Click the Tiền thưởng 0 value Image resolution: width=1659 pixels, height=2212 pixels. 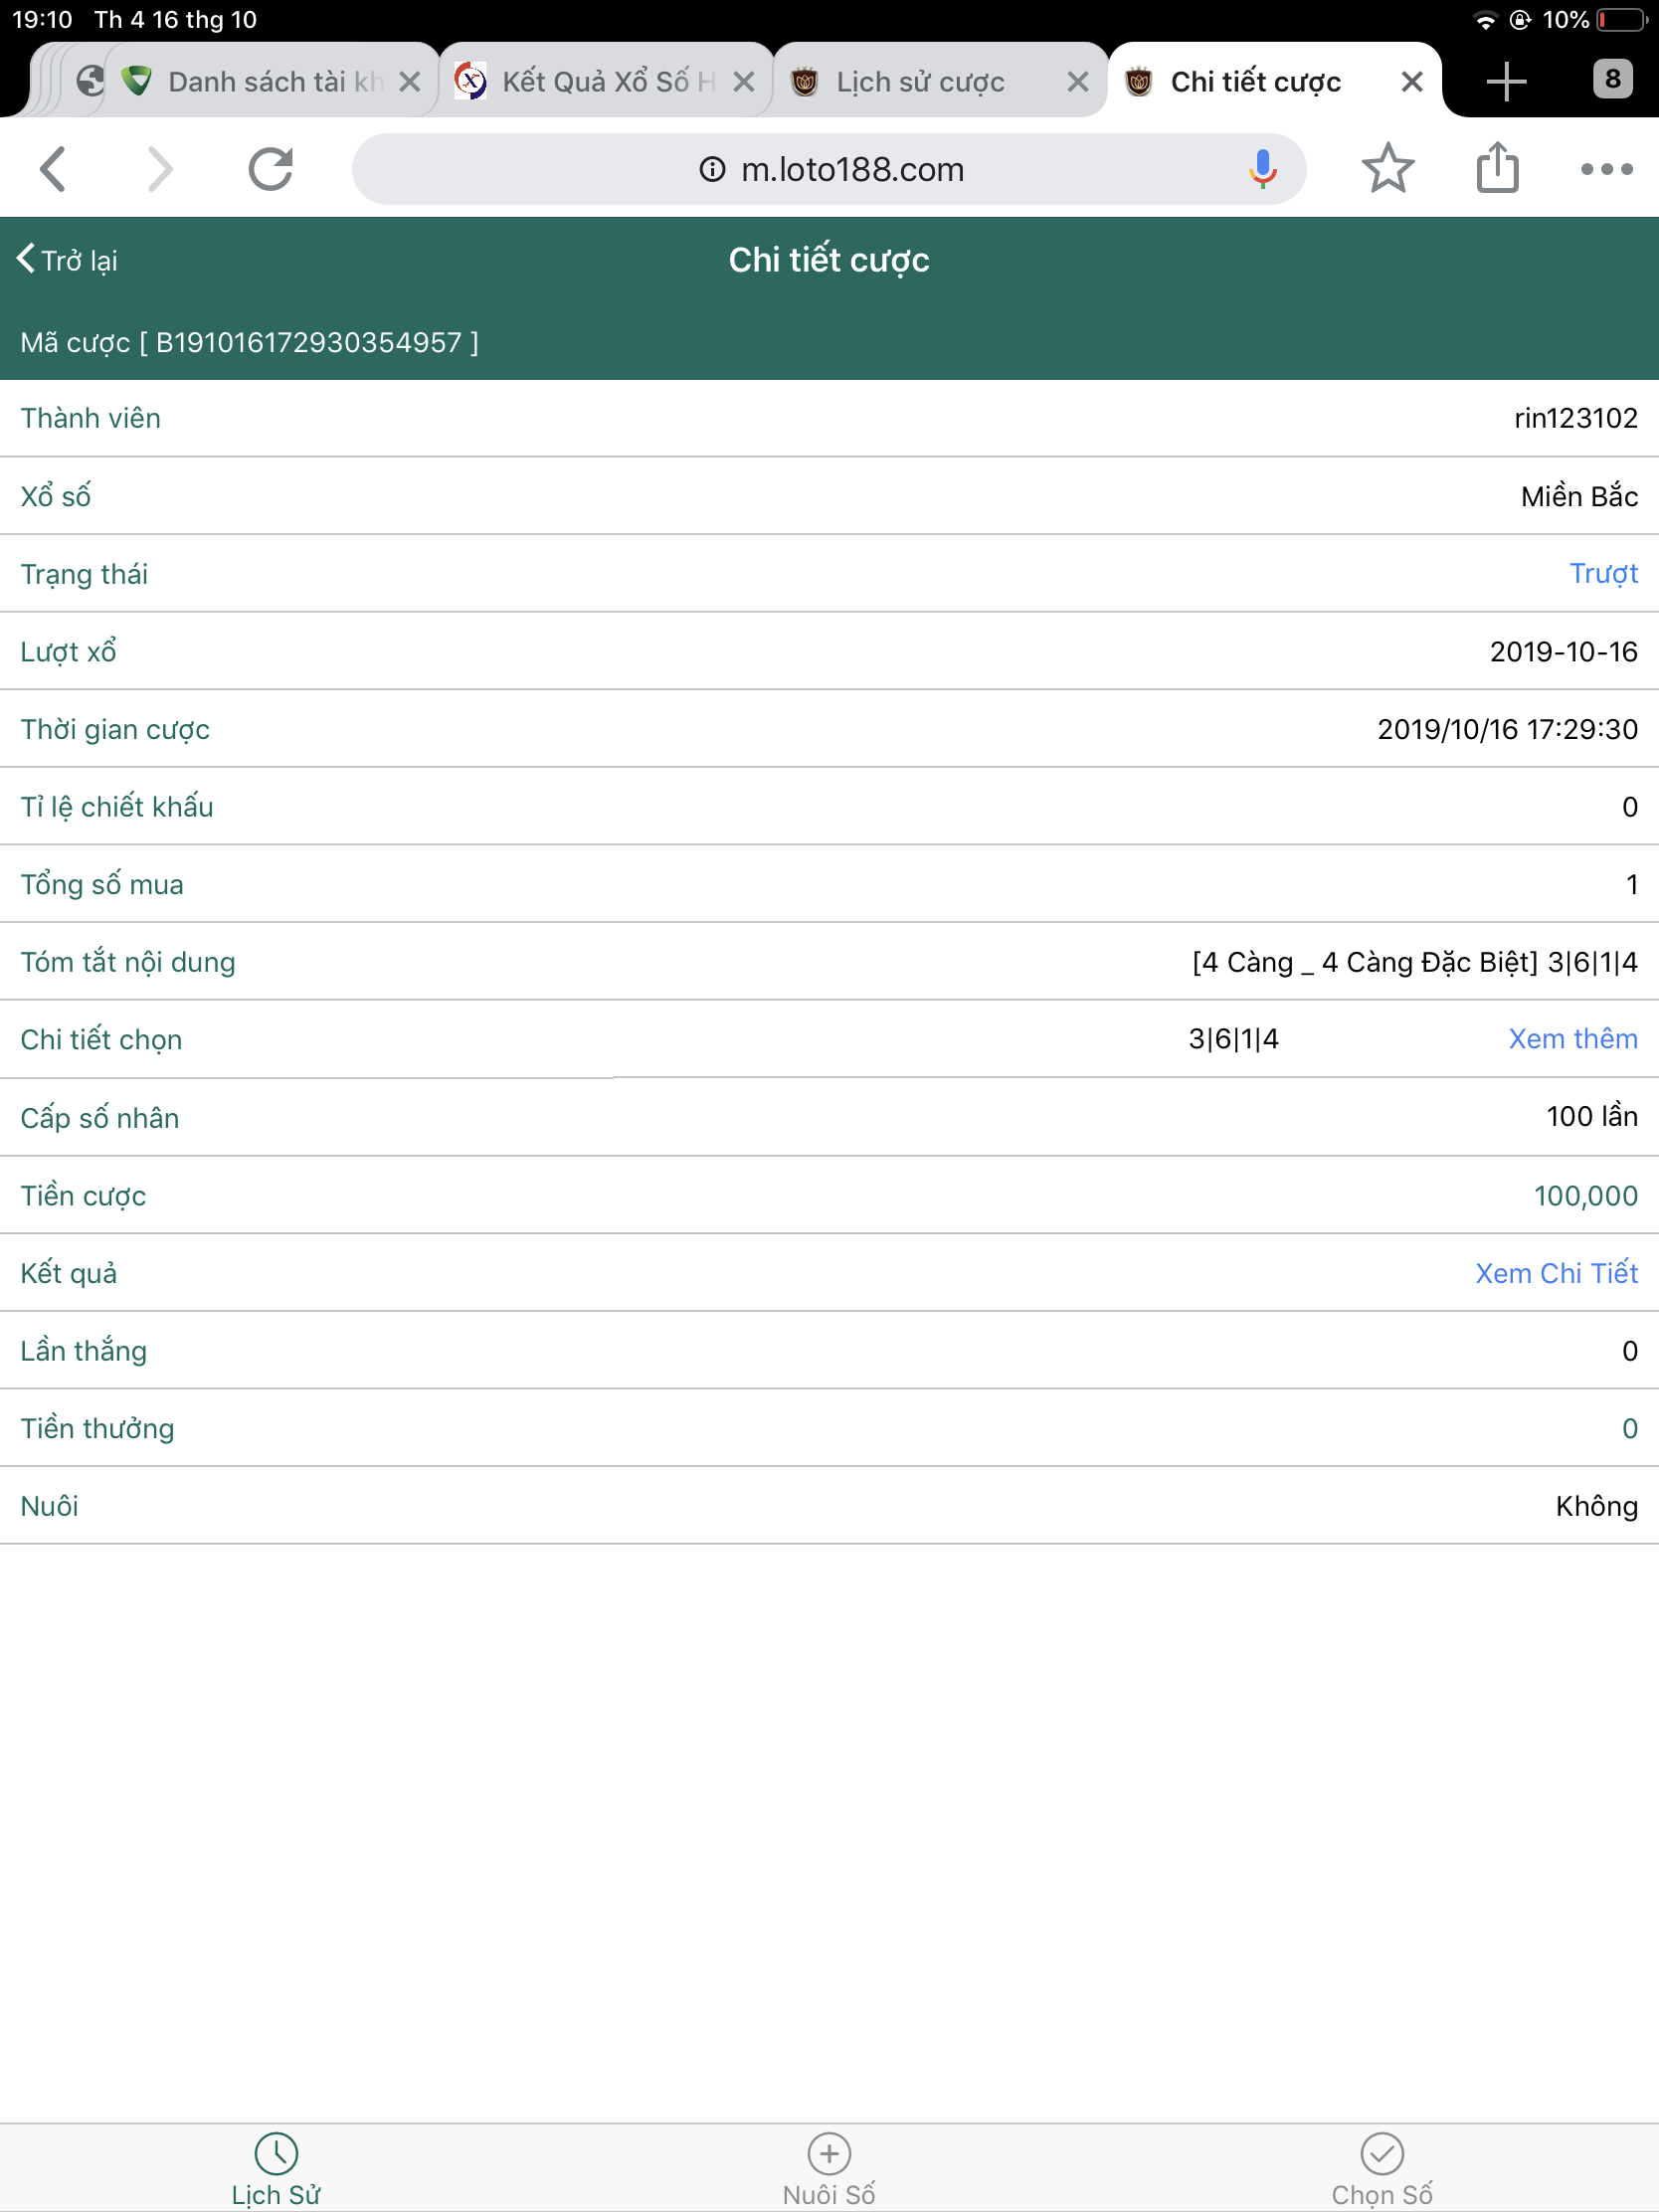coord(1629,1428)
